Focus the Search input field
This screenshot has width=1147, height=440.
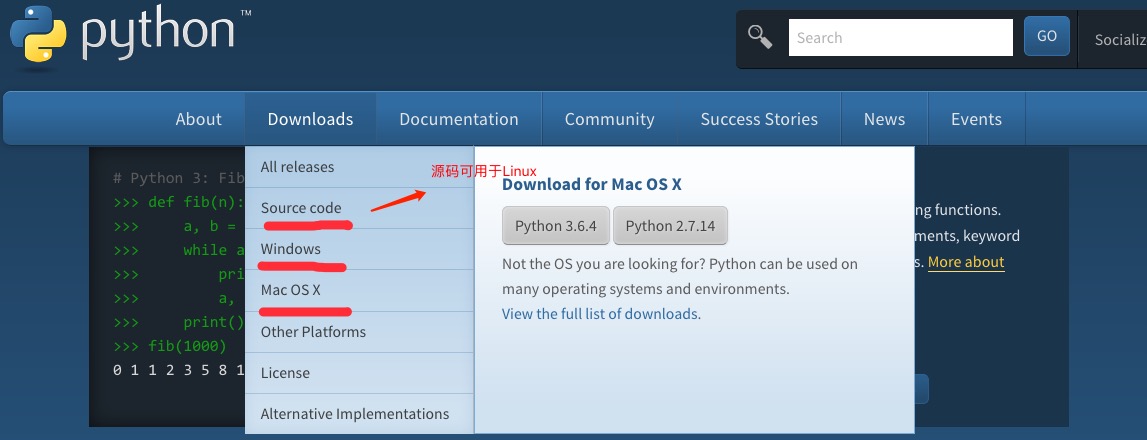[x=900, y=37]
